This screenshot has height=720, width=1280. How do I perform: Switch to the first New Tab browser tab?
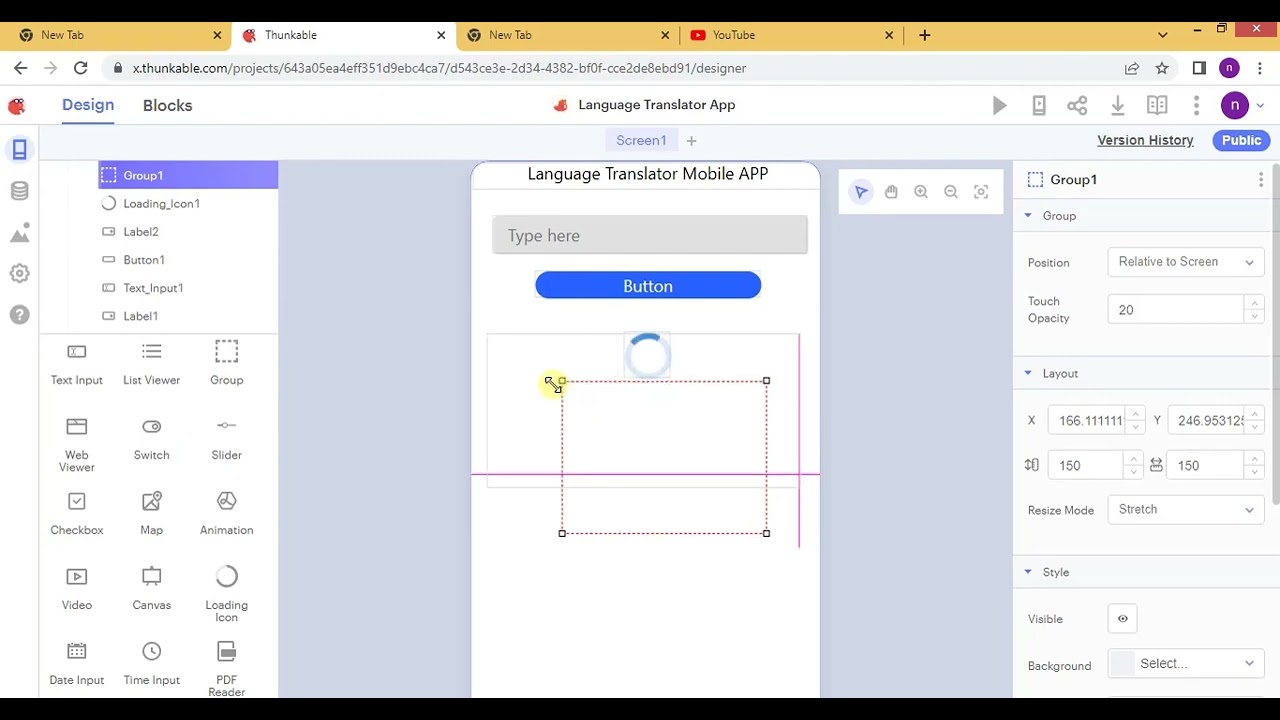[118, 35]
